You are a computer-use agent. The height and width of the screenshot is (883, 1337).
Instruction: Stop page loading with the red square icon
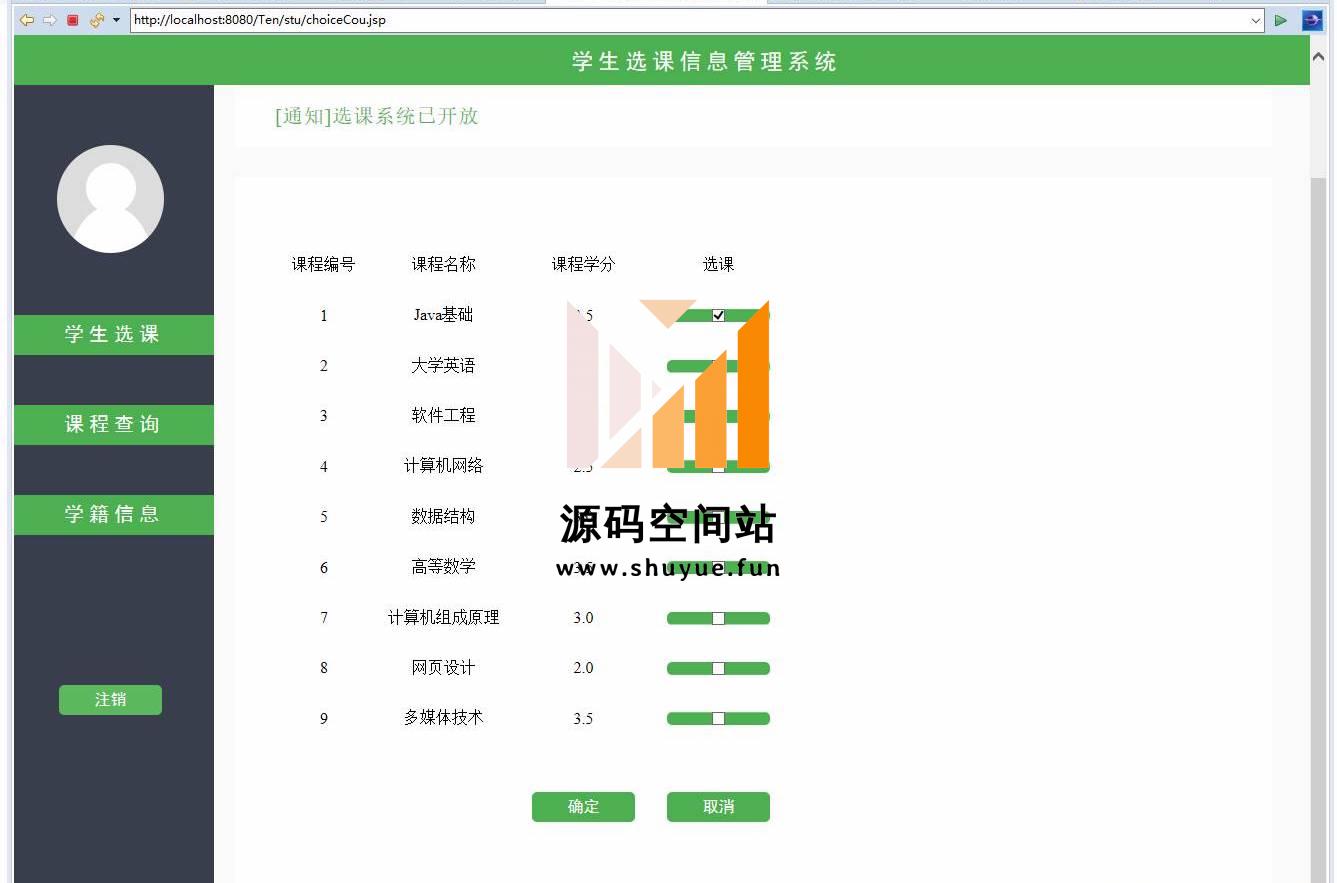tap(73, 20)
